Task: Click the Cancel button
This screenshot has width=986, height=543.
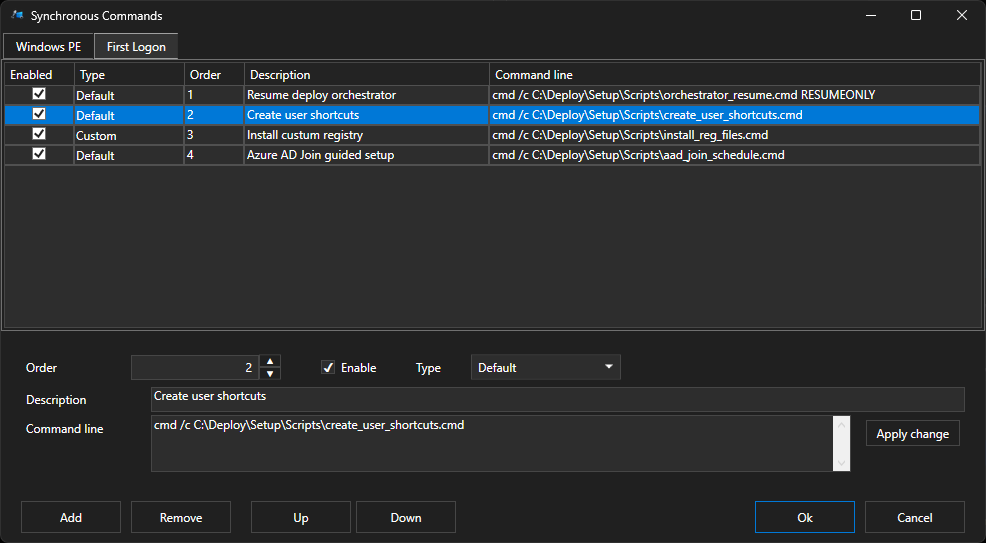Action: tap(914, 517)
